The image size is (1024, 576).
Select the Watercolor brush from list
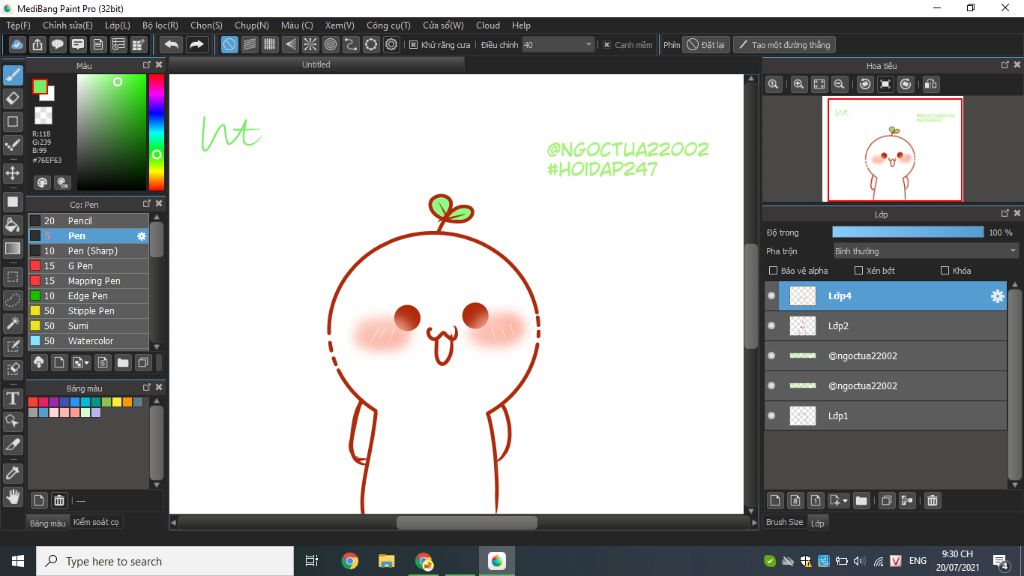pyautogui.click(x=92, y=341)
